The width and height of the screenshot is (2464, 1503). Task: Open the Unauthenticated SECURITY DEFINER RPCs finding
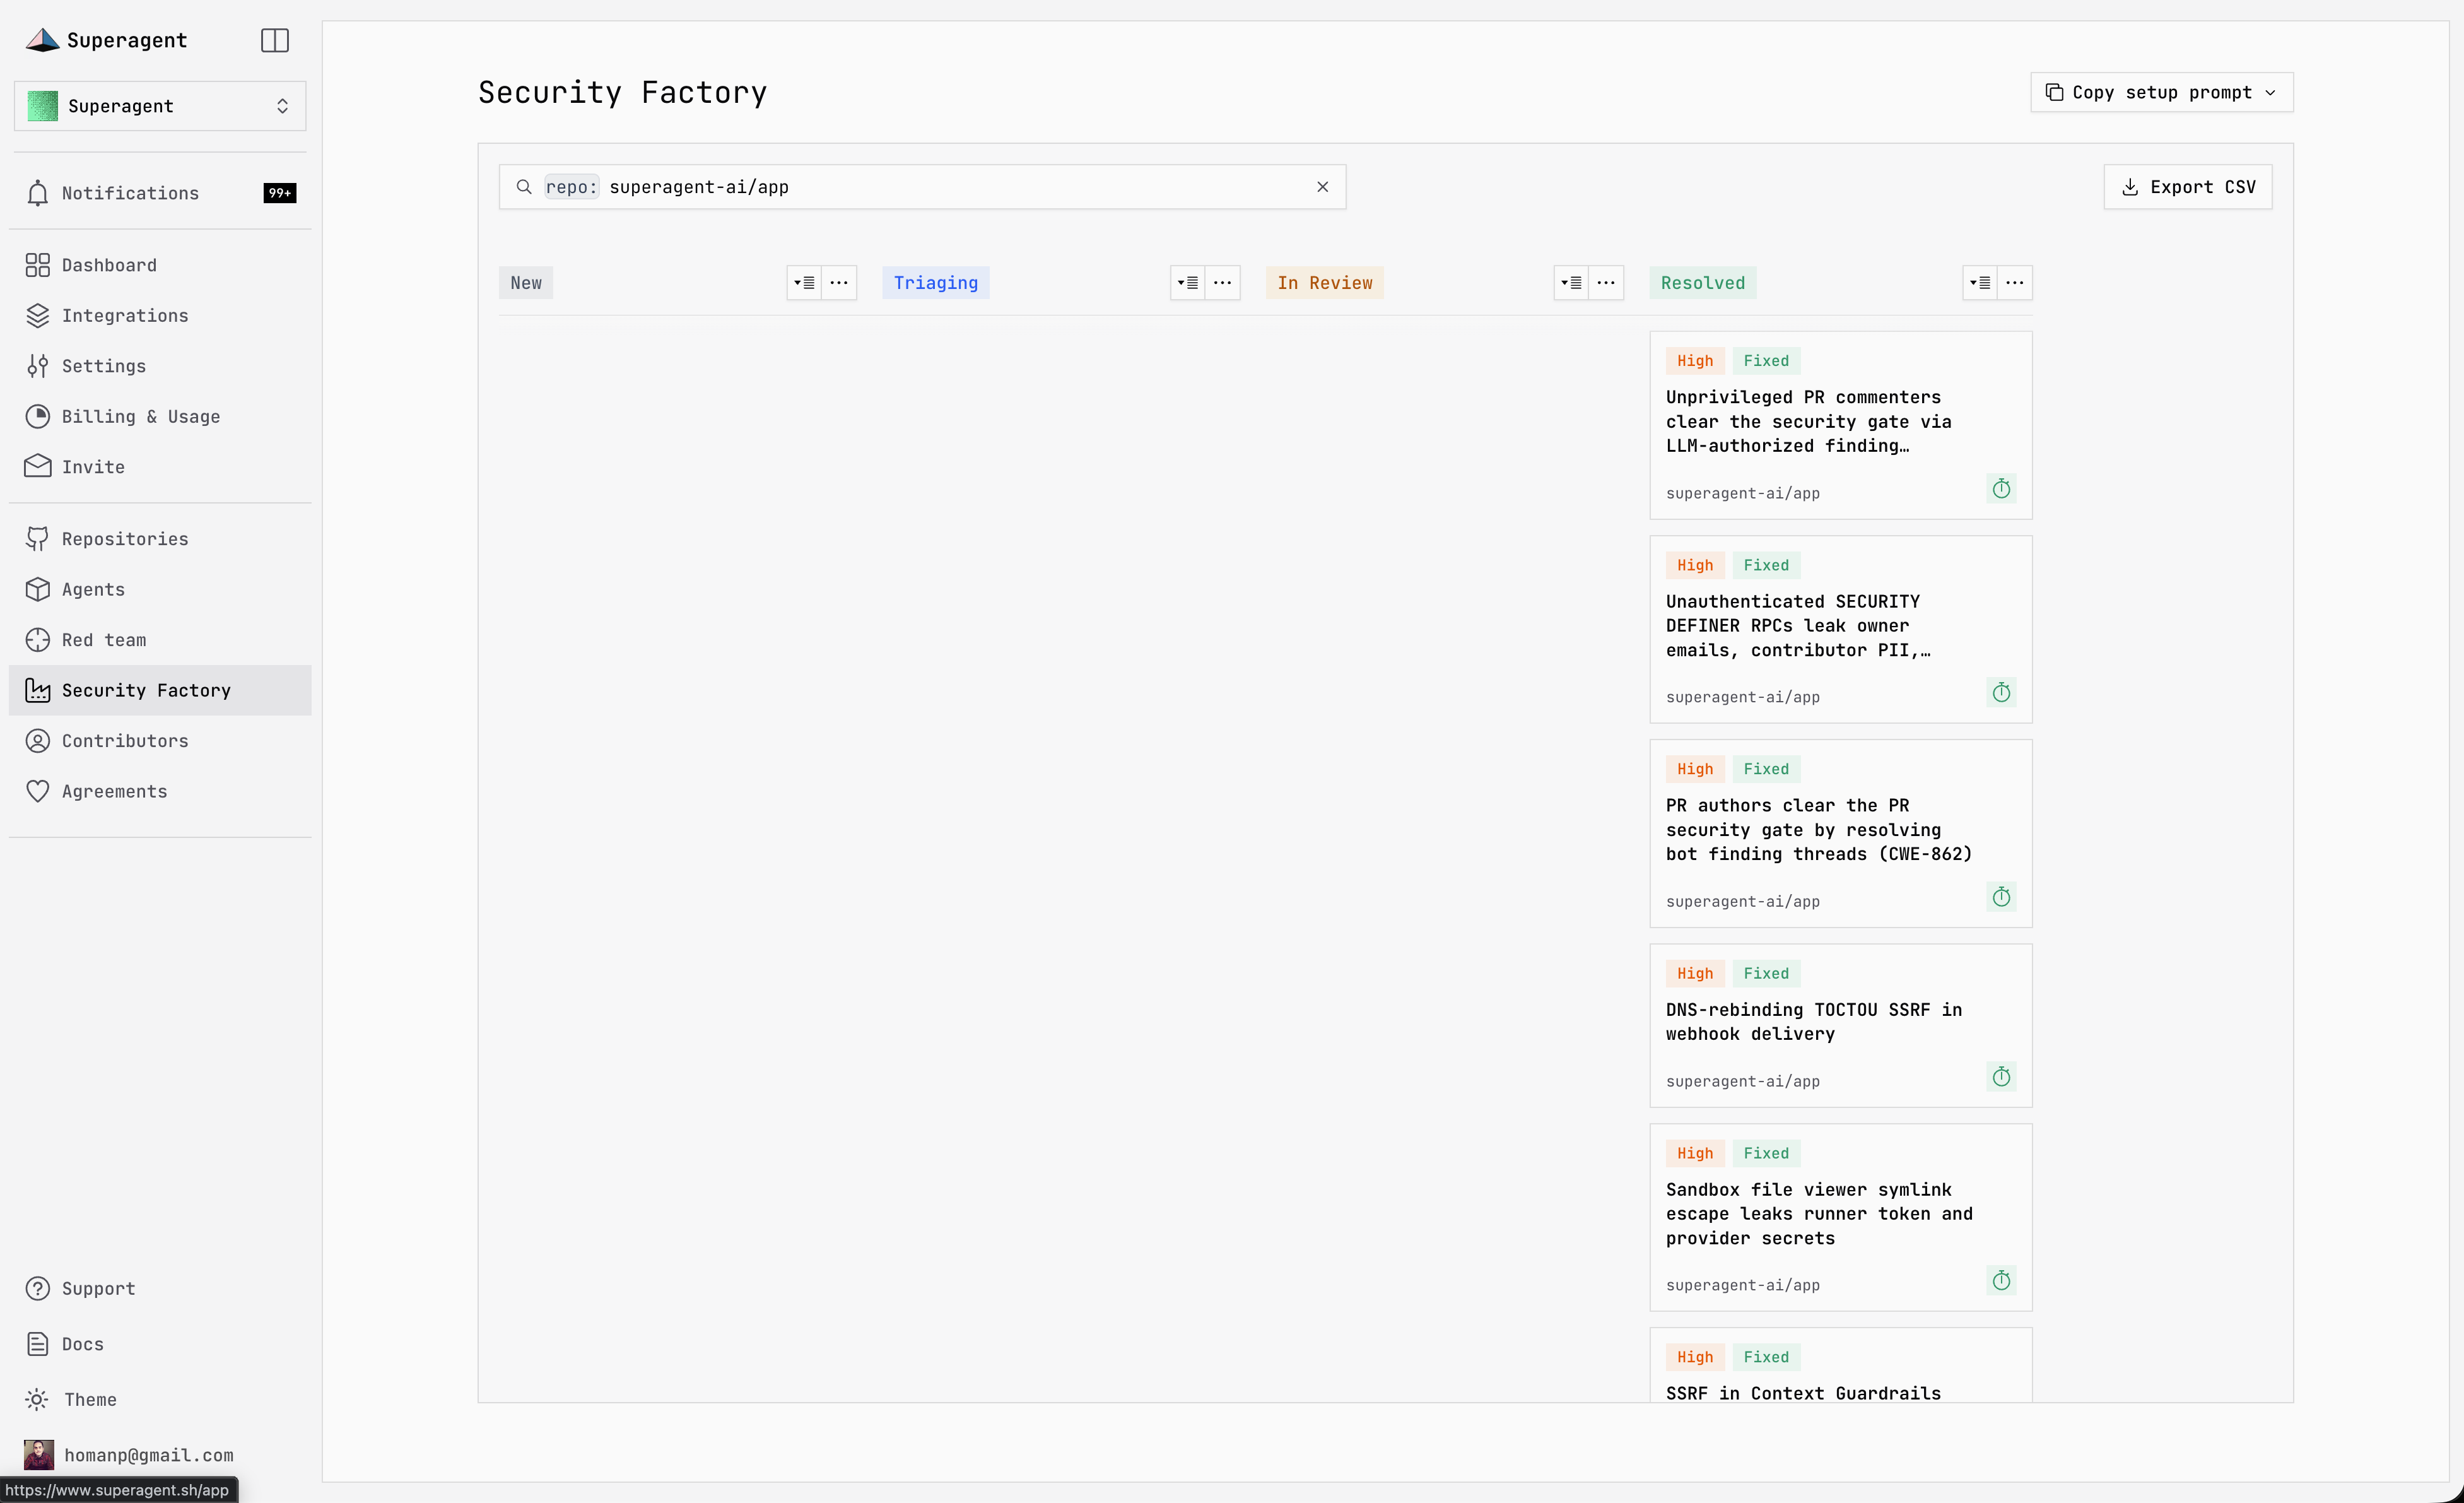(1840, 629)
